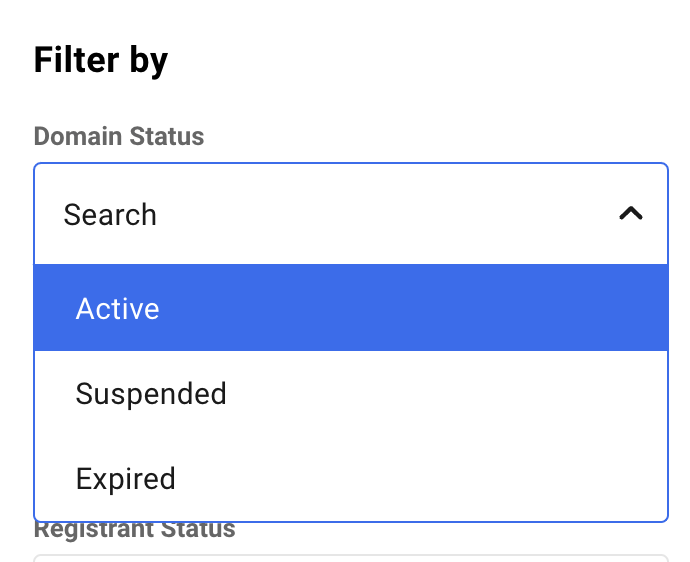The width and height of the screenshot is (690, 562).
Task: Select the last listed option, Expired
Action: (351, 478)
